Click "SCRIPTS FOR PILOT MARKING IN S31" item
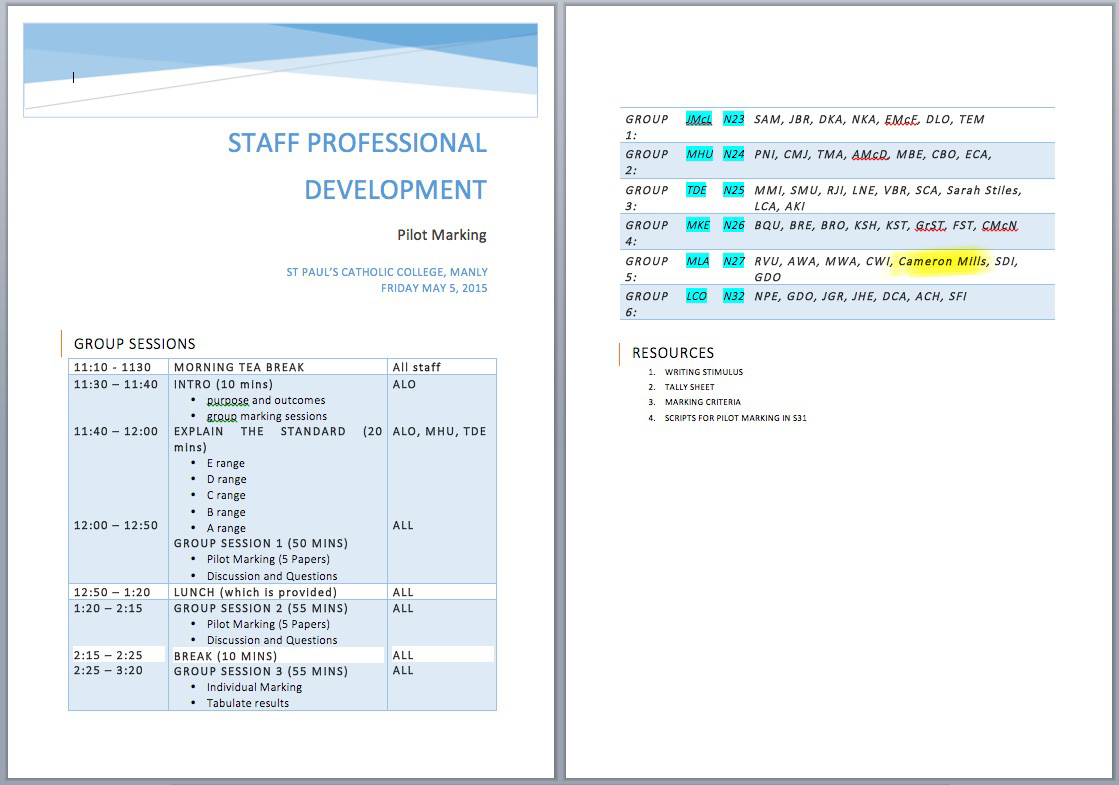Image resolution: width=1119 pixels, height=785 pixels. point(735,418)
